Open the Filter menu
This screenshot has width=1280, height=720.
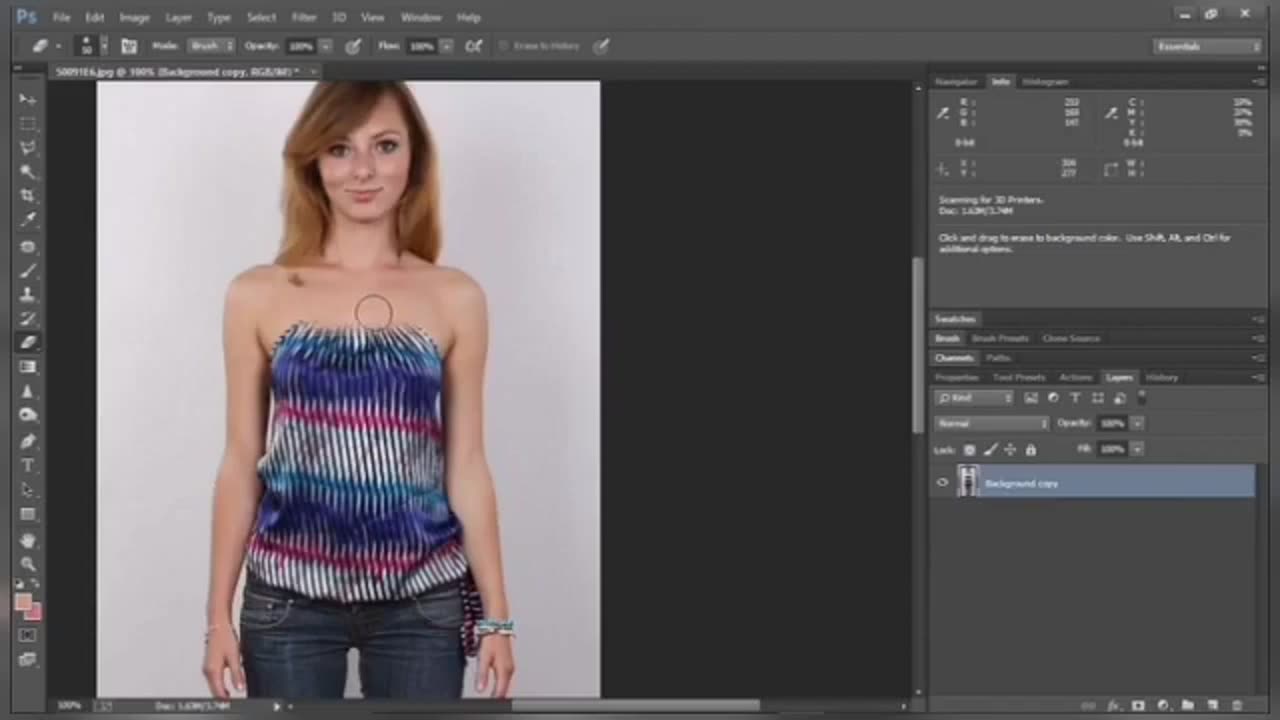pos(304,17)
